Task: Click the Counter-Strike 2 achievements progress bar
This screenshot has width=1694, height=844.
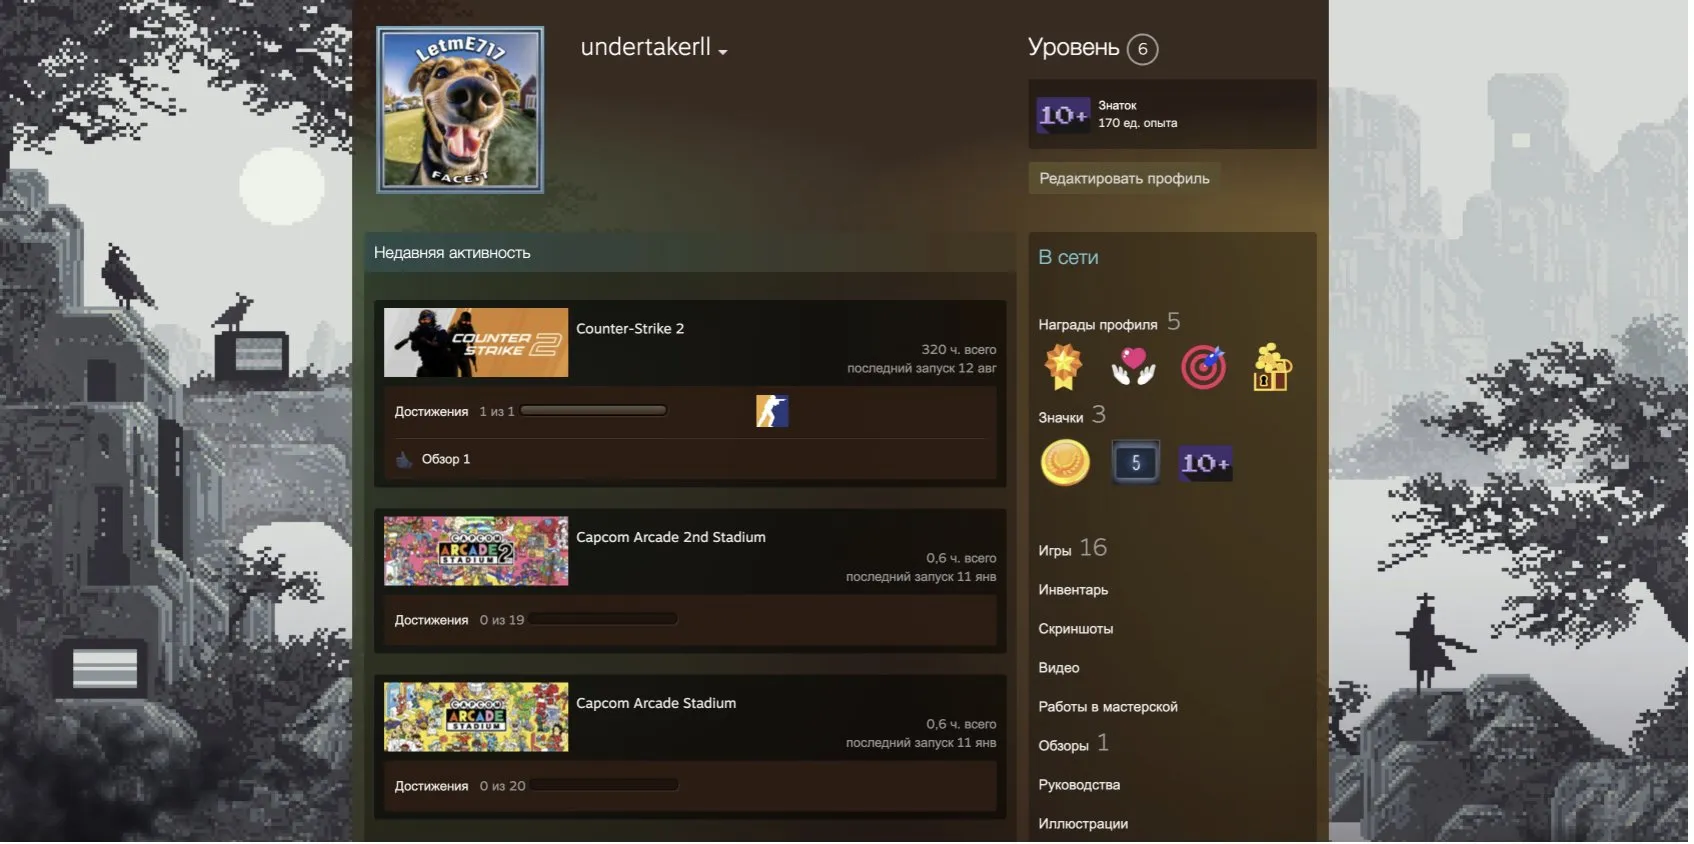Action: pyautogui.click(x=594, y=411)
